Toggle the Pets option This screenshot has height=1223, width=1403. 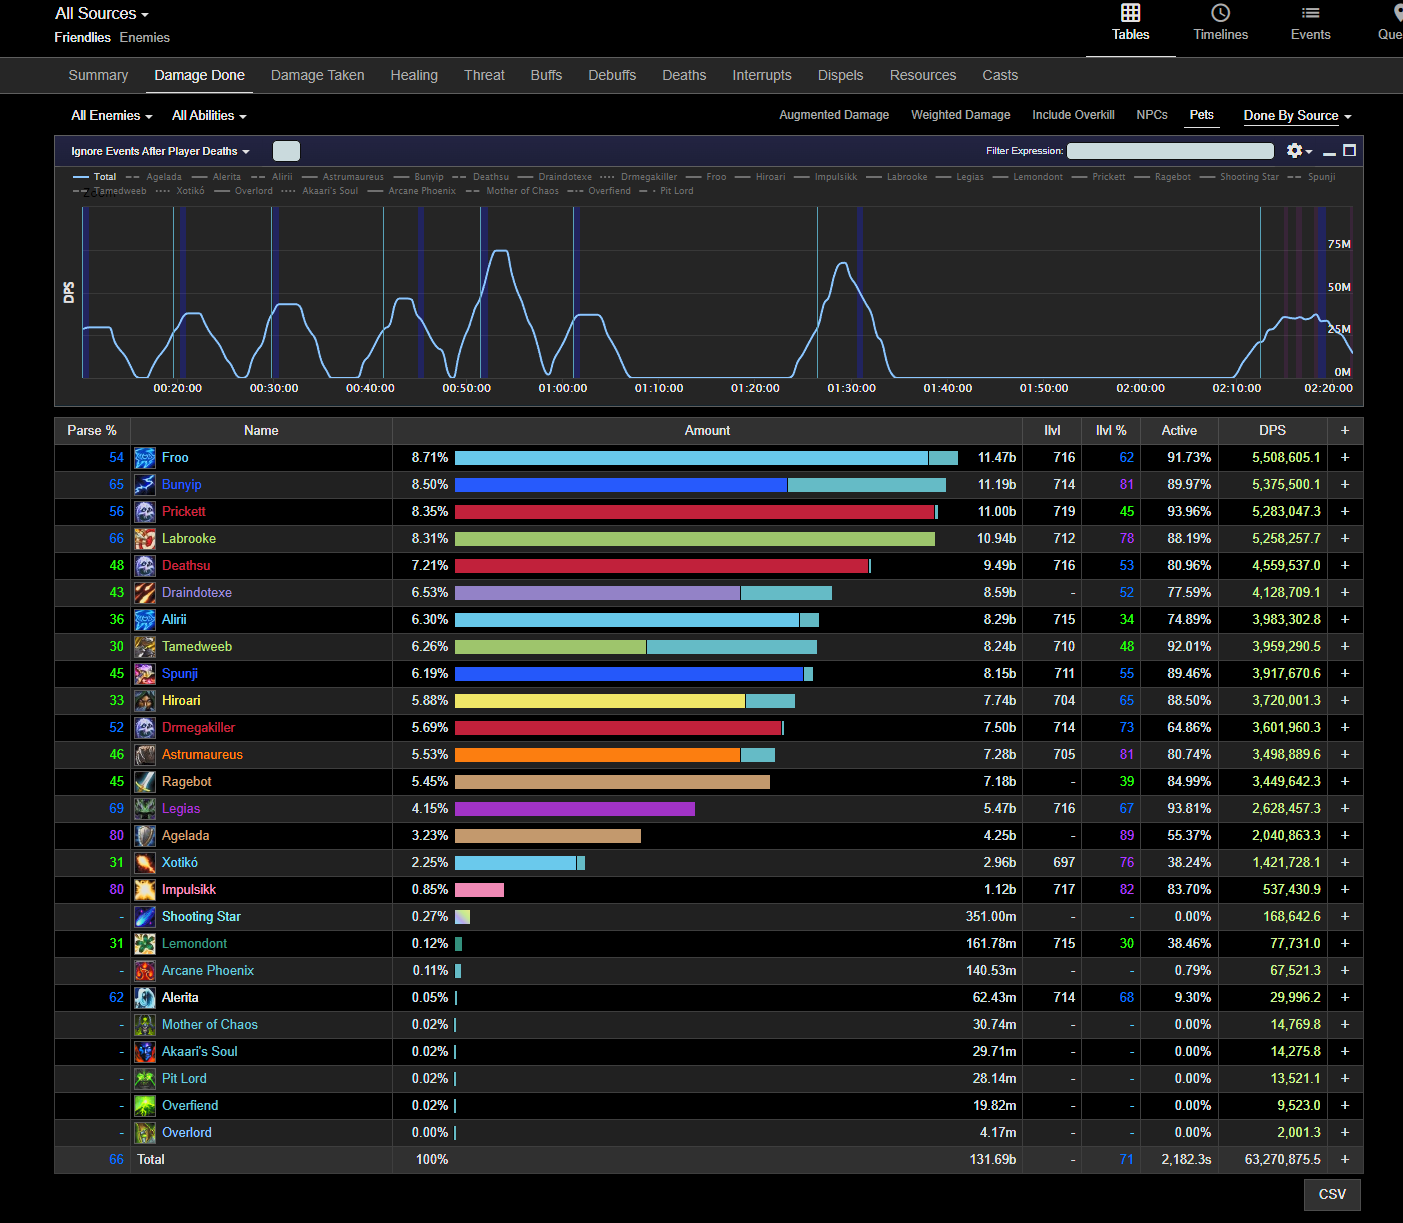click(1201, 115)
